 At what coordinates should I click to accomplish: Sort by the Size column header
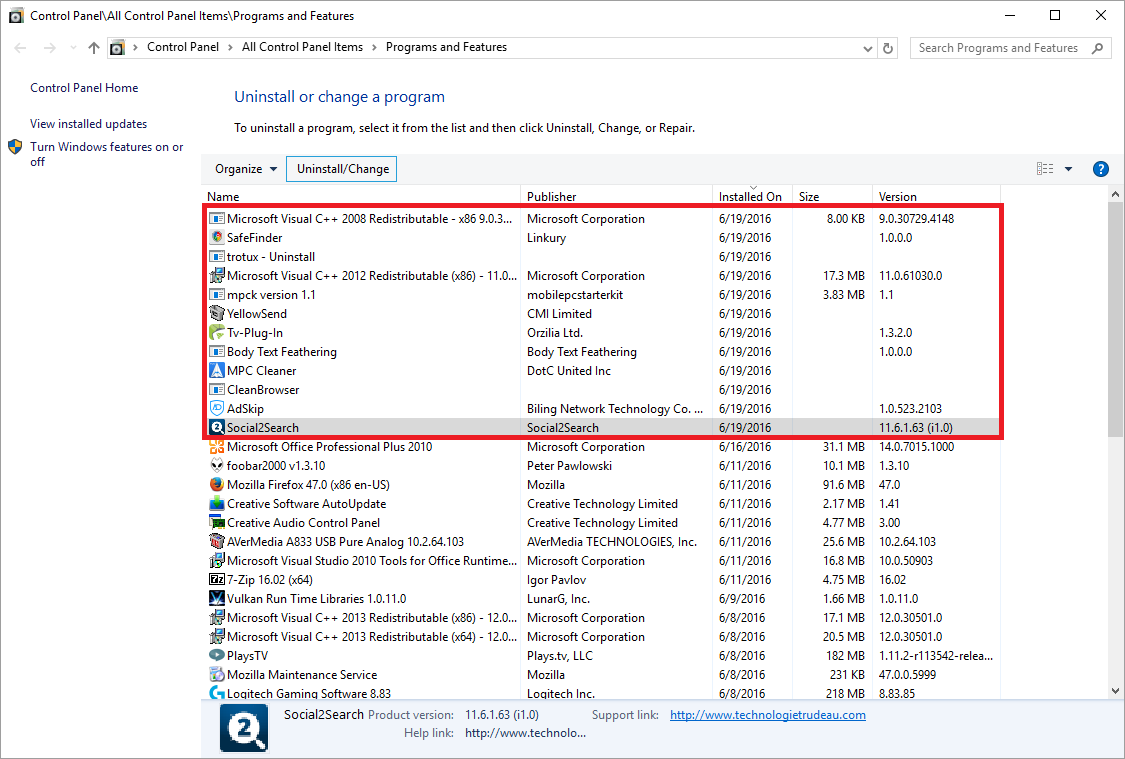click(x=832, y=197)
